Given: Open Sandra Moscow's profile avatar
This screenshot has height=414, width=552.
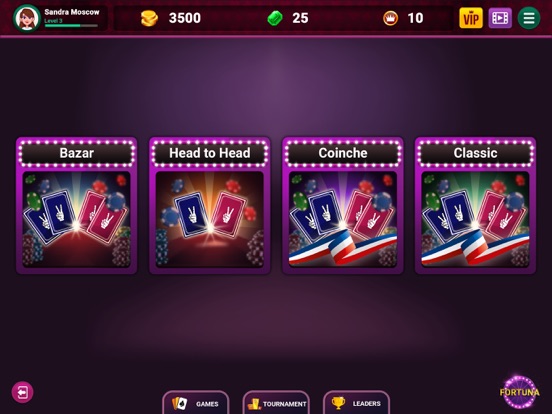Looking at the screenshot, I should [x=27, y=18].
